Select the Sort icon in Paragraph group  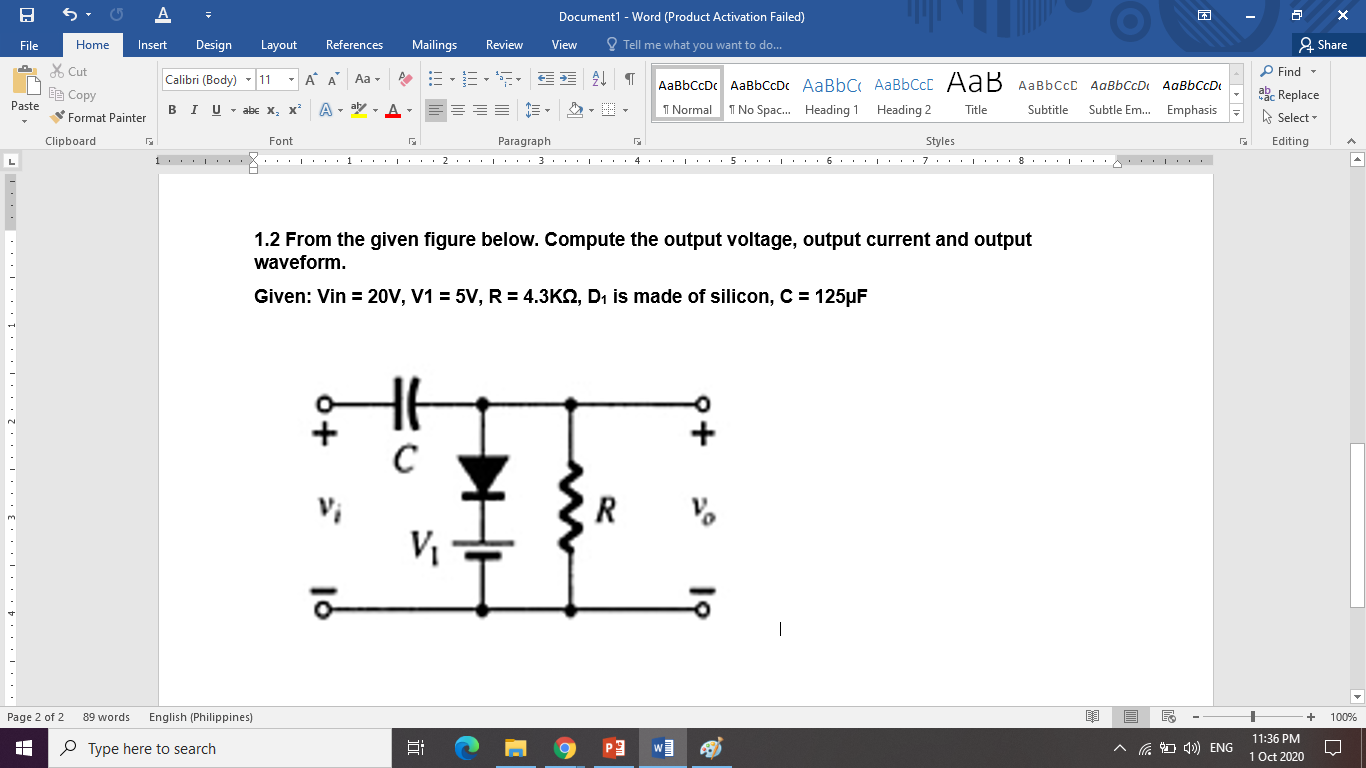600,79
